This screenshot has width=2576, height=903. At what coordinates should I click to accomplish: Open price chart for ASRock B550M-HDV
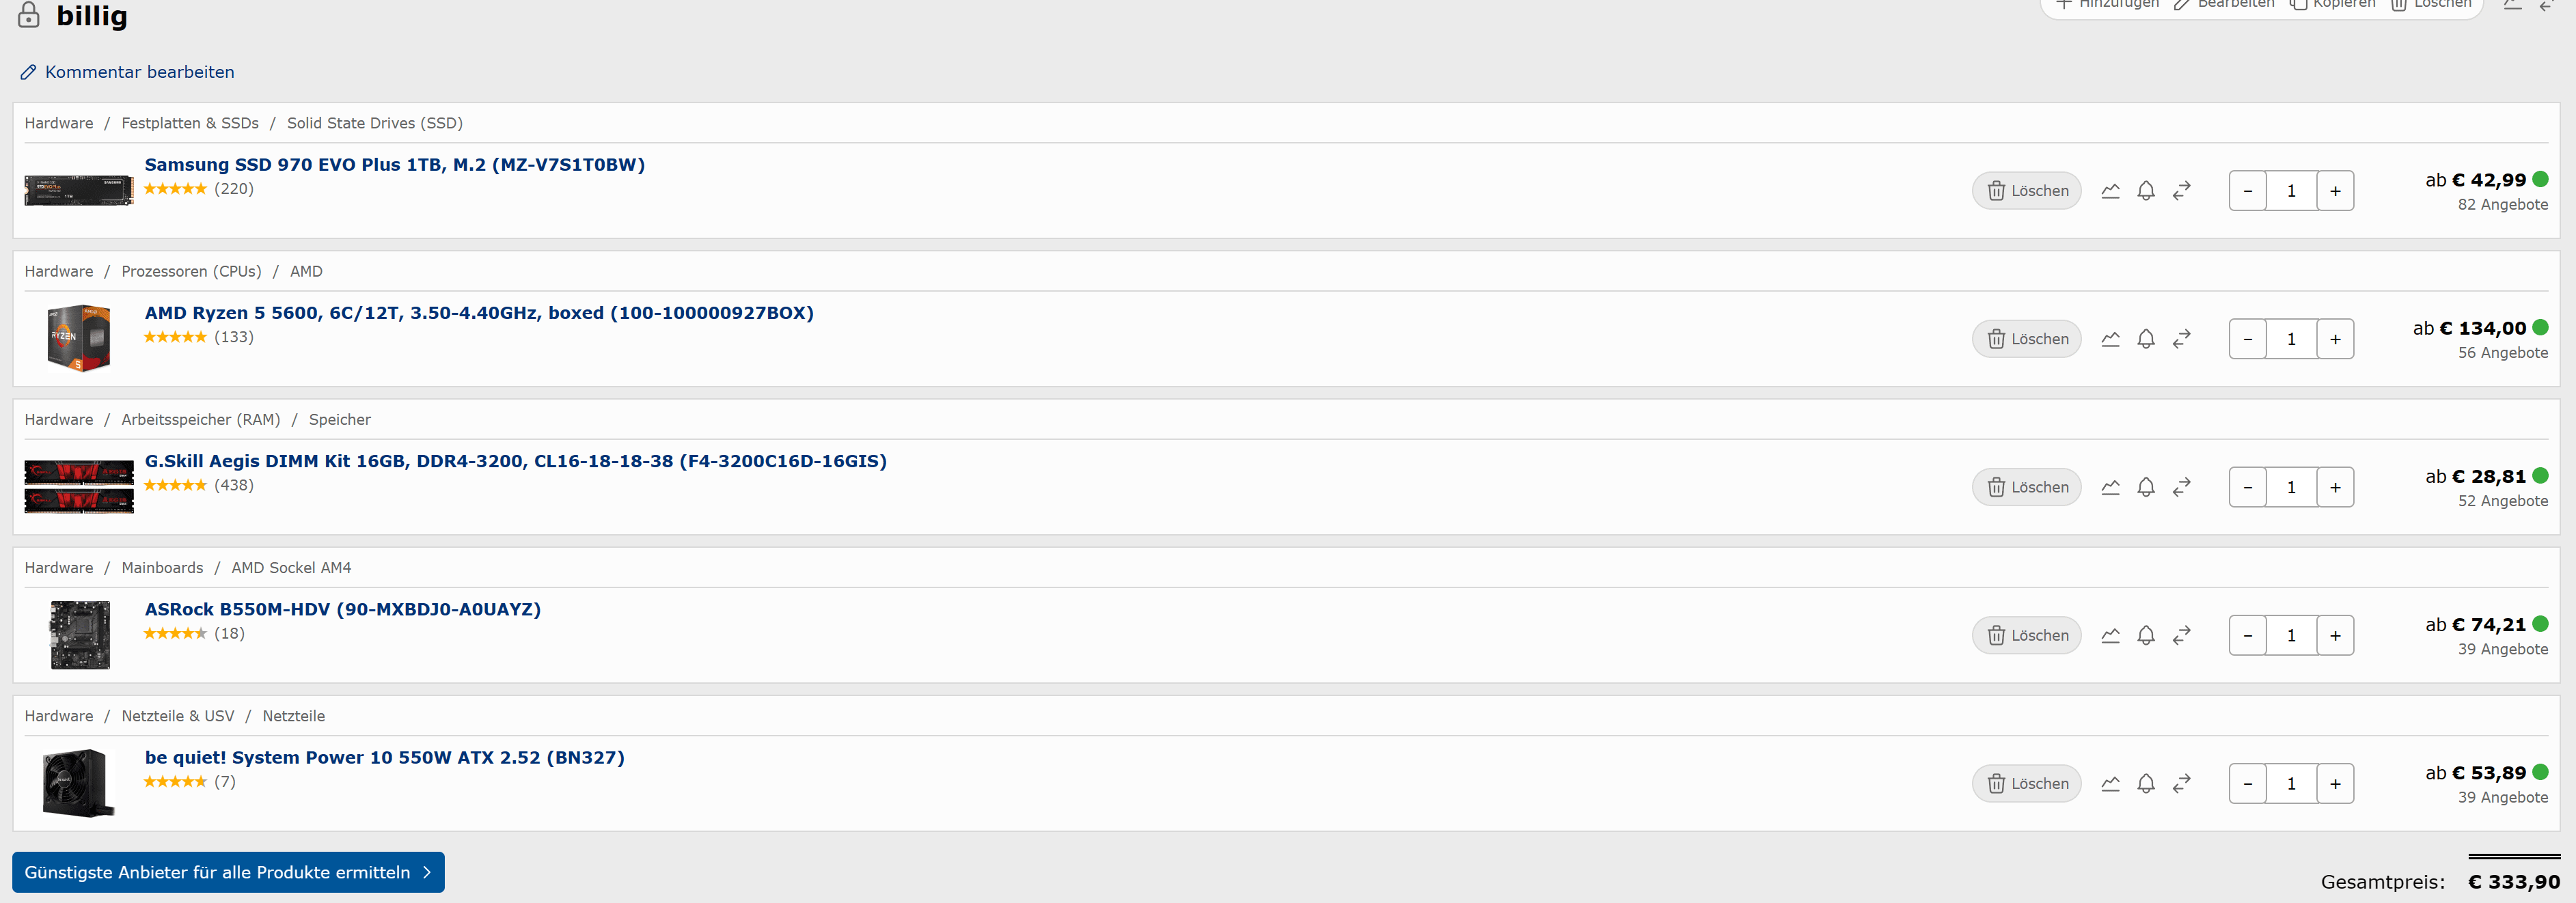(x=2110, y=635)
